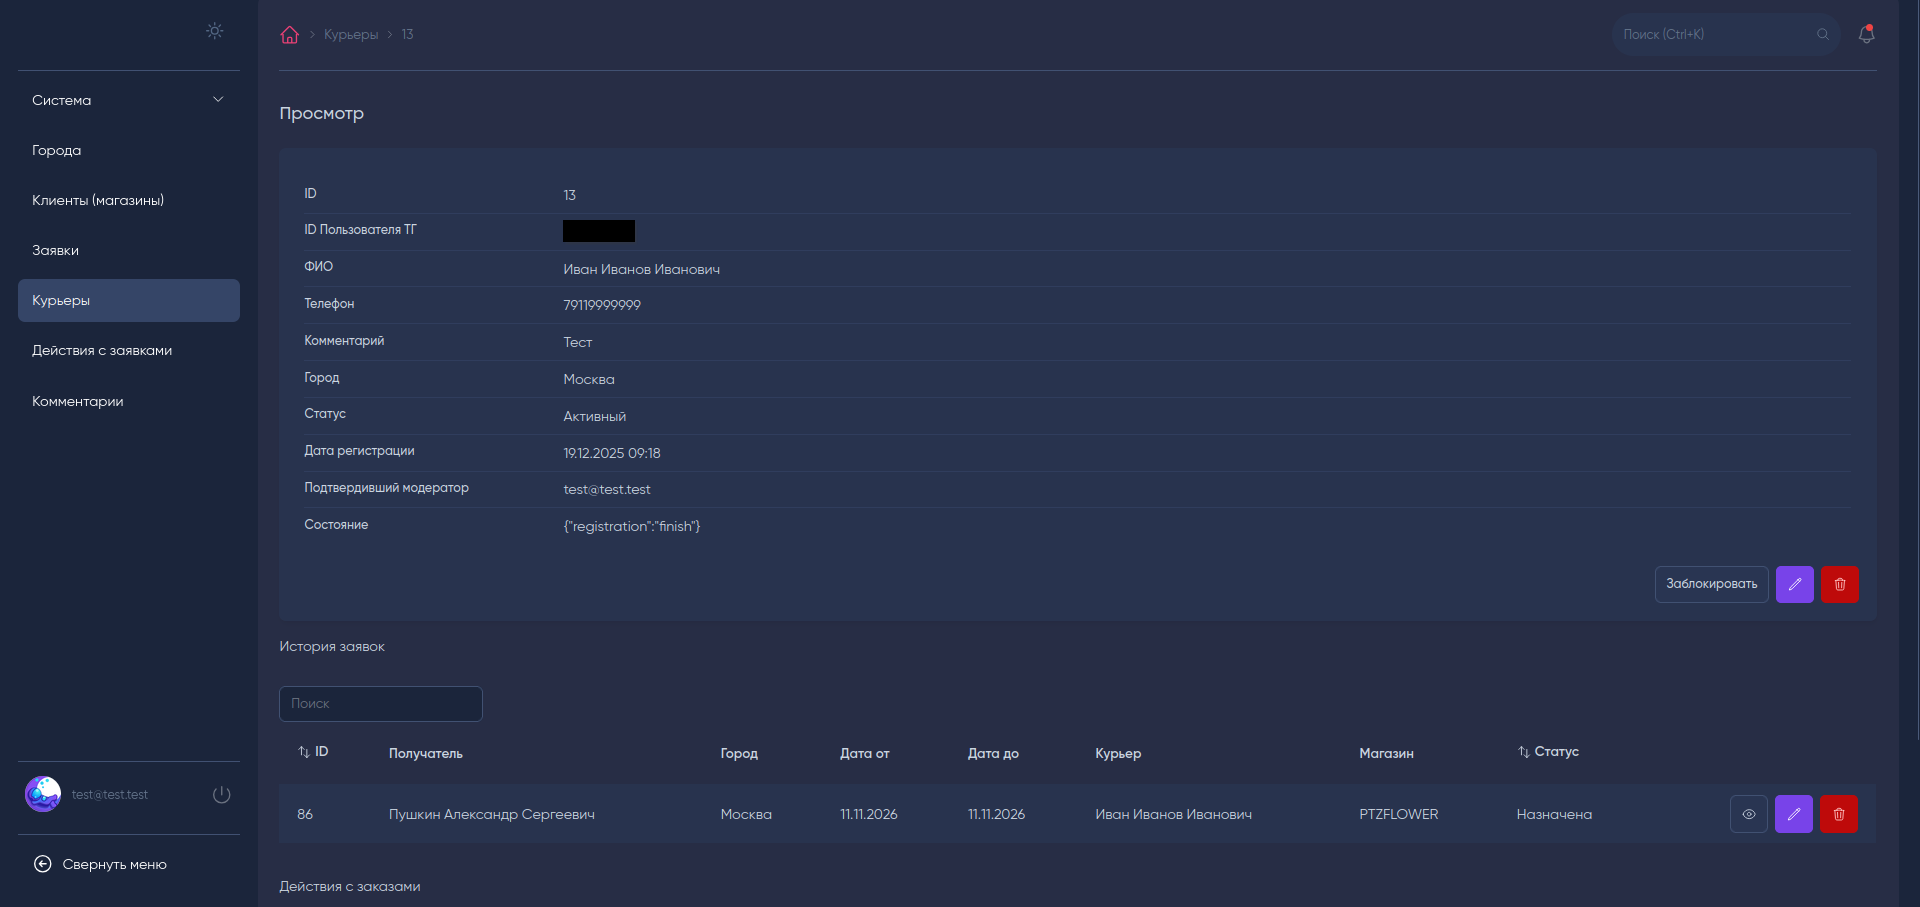
Task: View order 86 with eye icon
Action: point(1749,815)
